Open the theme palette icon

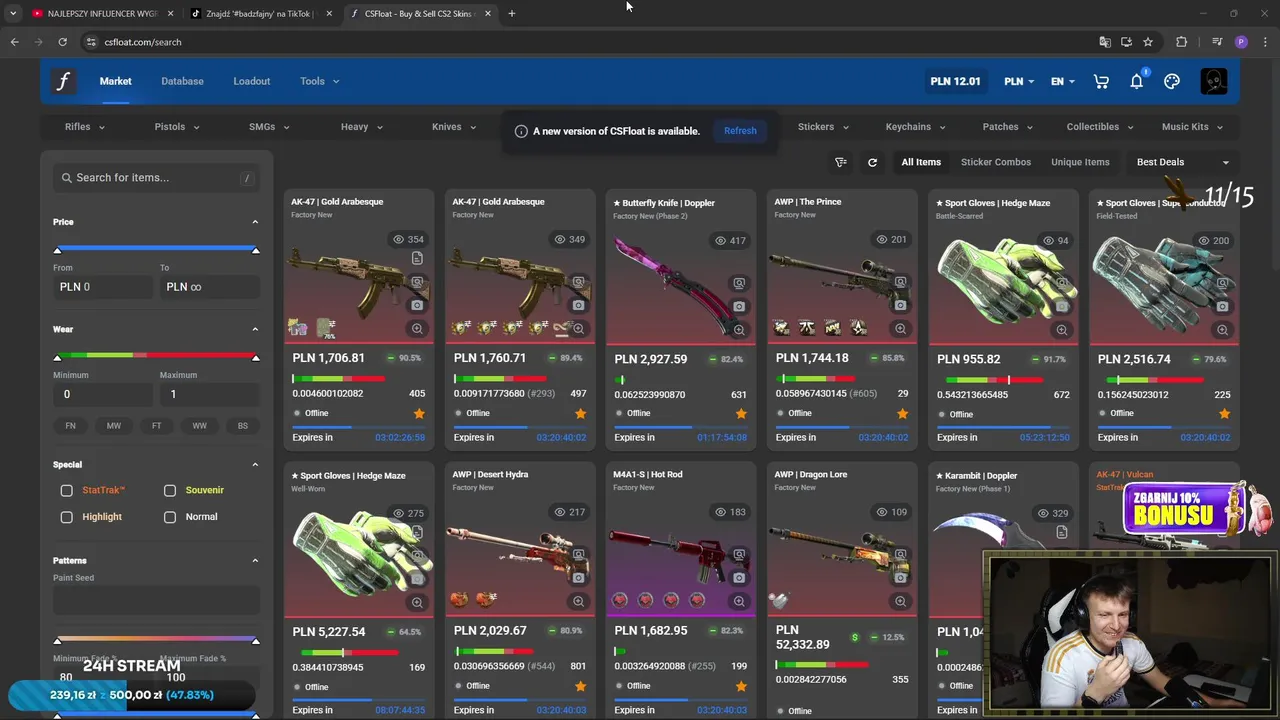[x=1172, y=81]
